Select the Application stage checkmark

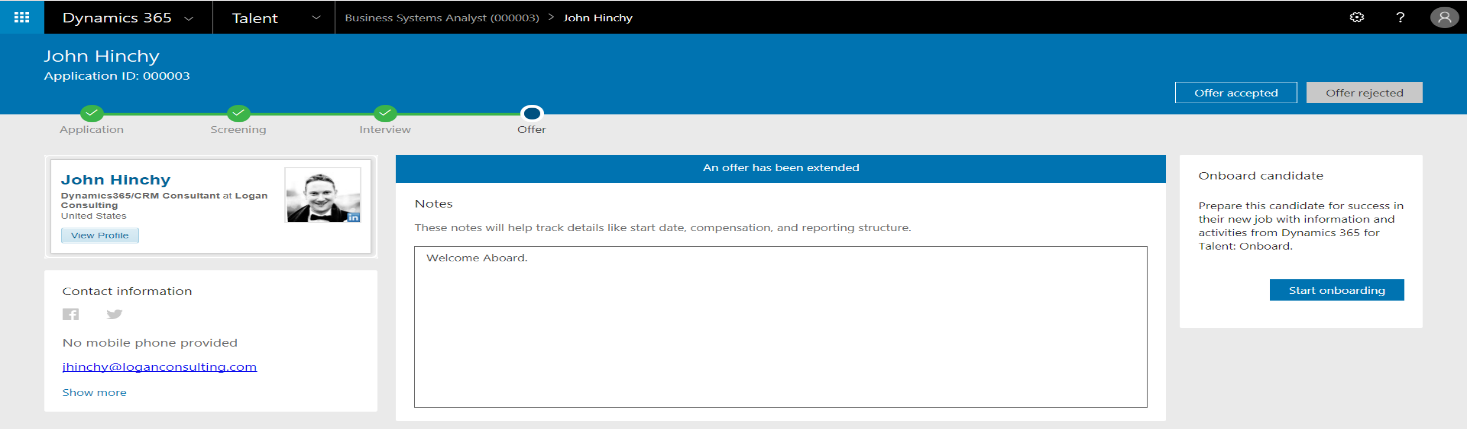point(91,113)
